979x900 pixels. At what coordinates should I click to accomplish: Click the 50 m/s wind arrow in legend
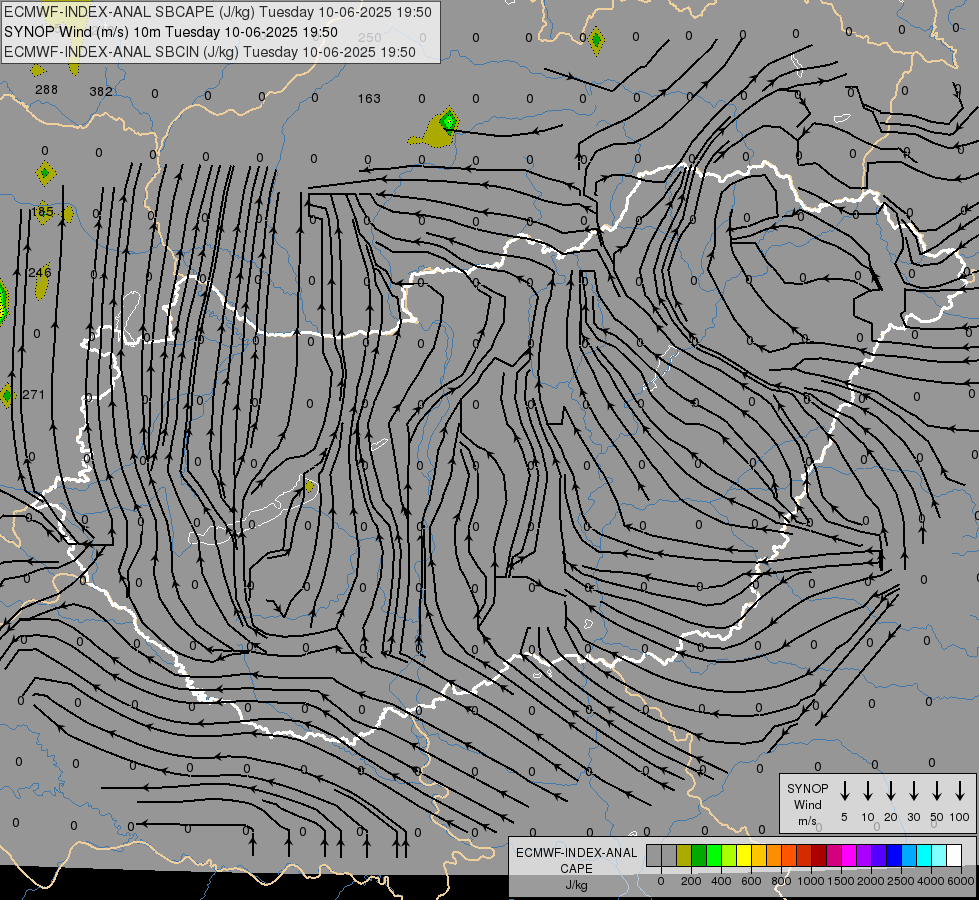coord(937,790)
